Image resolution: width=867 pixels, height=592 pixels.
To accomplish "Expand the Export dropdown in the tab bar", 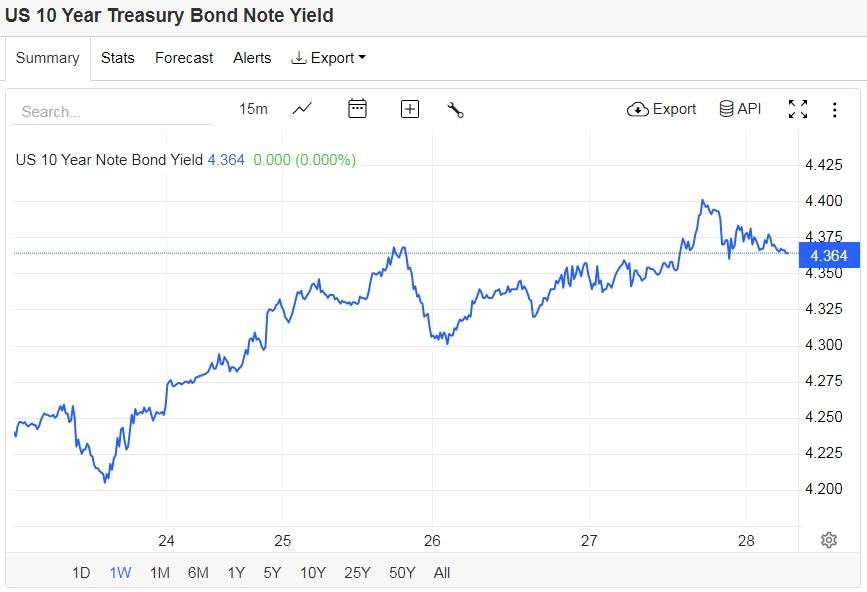I will pos(328,58).
